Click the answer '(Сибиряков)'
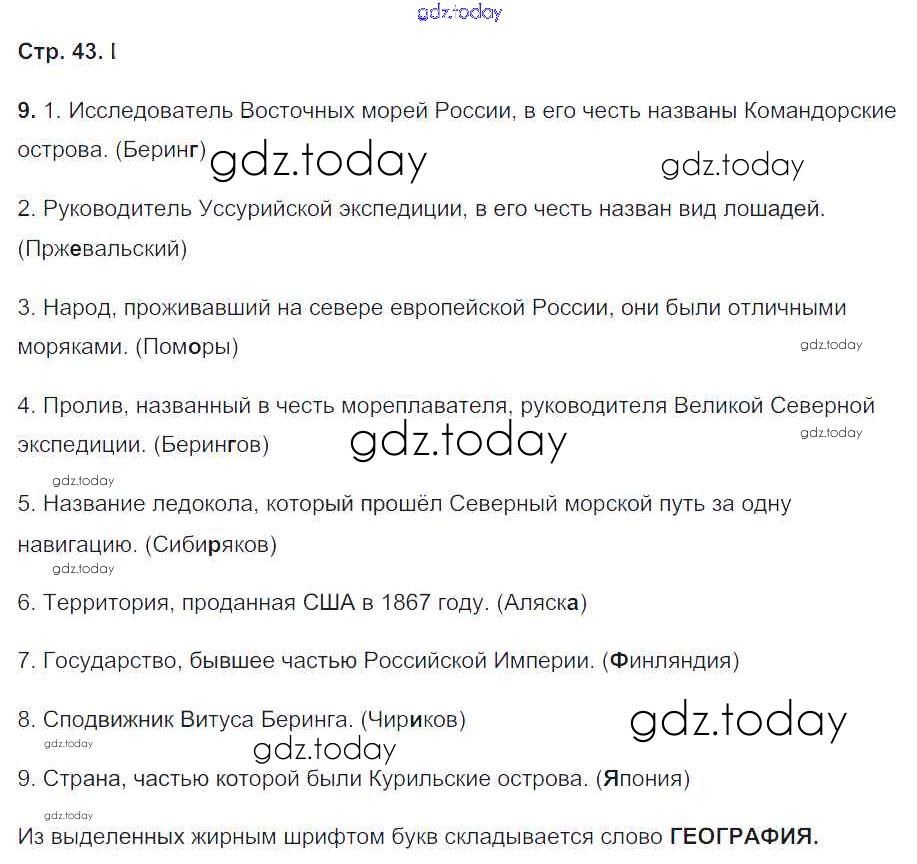The image size is (917, 864). [210, 545]
